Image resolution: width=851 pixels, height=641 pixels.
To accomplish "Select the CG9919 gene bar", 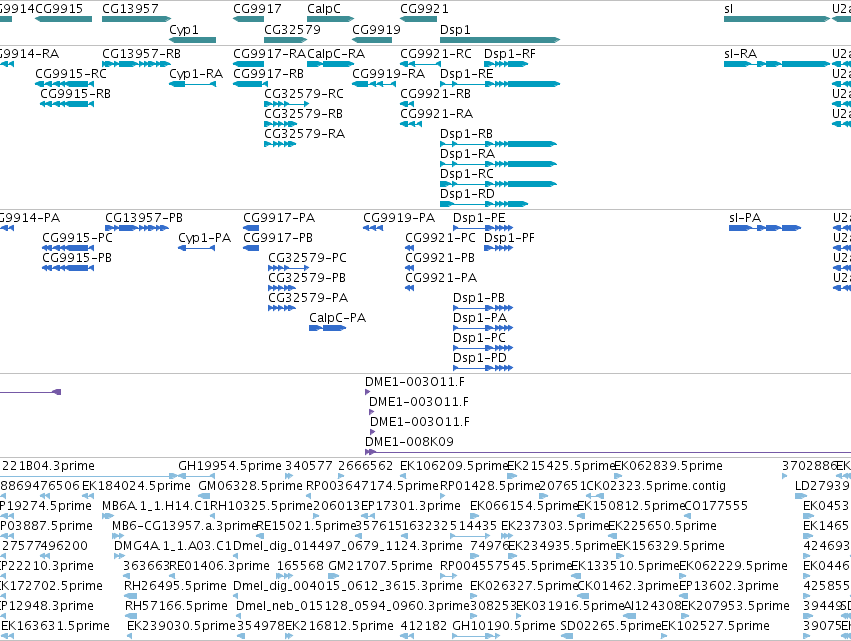I will pyautogui.click(x=372, y=40).
